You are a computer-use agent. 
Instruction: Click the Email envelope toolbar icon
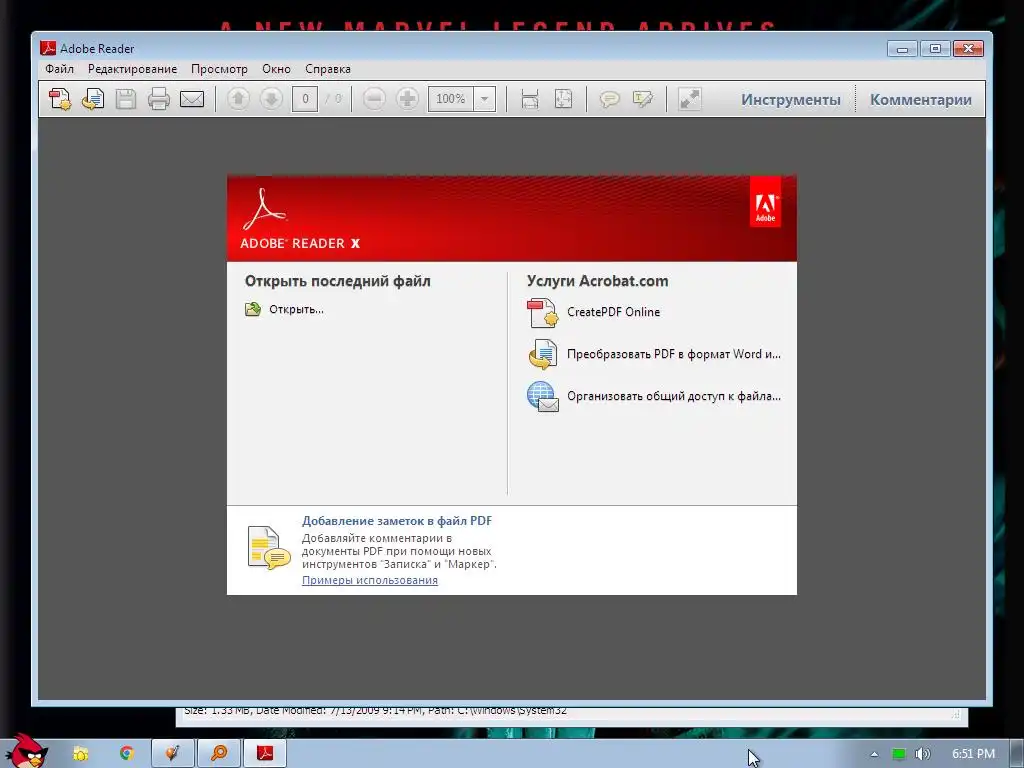pyautogui.click(x=192, y=99)
